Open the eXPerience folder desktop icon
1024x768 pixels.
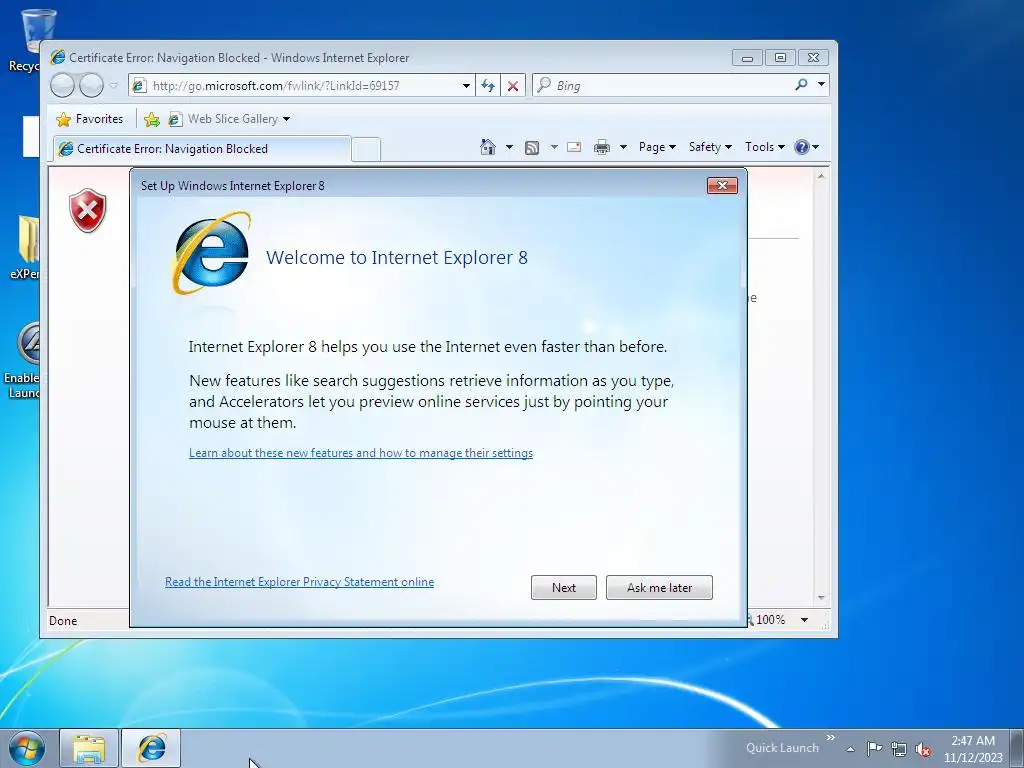(x=26, y=247)
